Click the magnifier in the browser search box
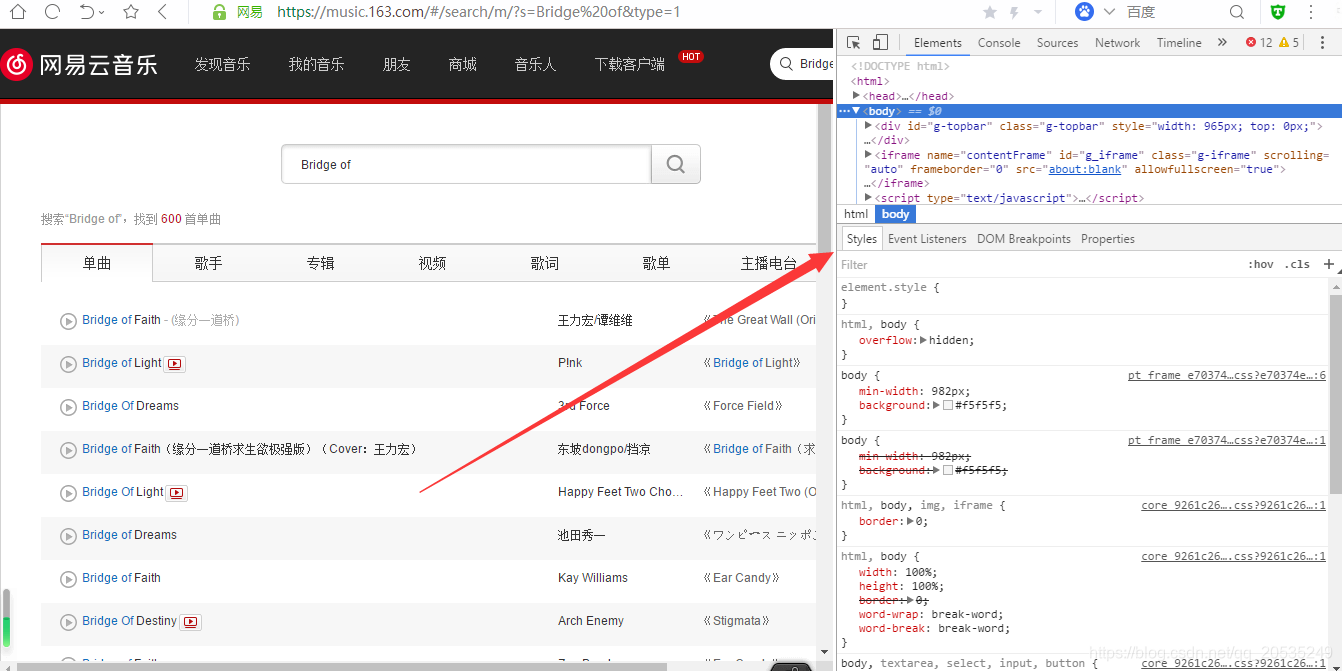This screenshot has width=1342, height=671. coord(1237,12)
